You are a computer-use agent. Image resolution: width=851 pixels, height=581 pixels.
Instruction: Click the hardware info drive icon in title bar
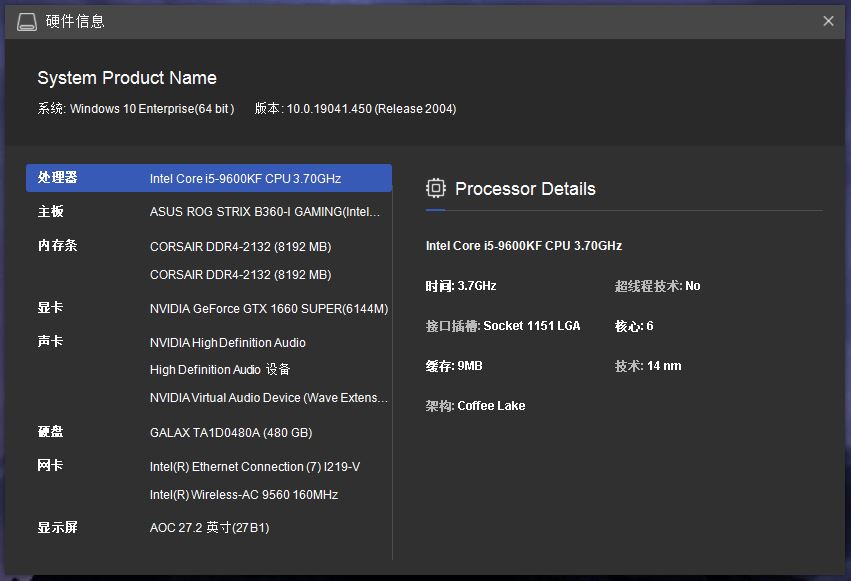(x=27, y=22)
